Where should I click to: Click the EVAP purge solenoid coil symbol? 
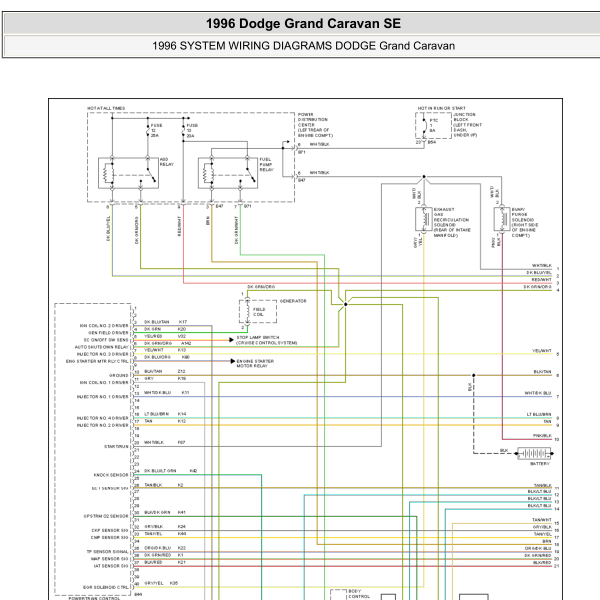(502, 219)
